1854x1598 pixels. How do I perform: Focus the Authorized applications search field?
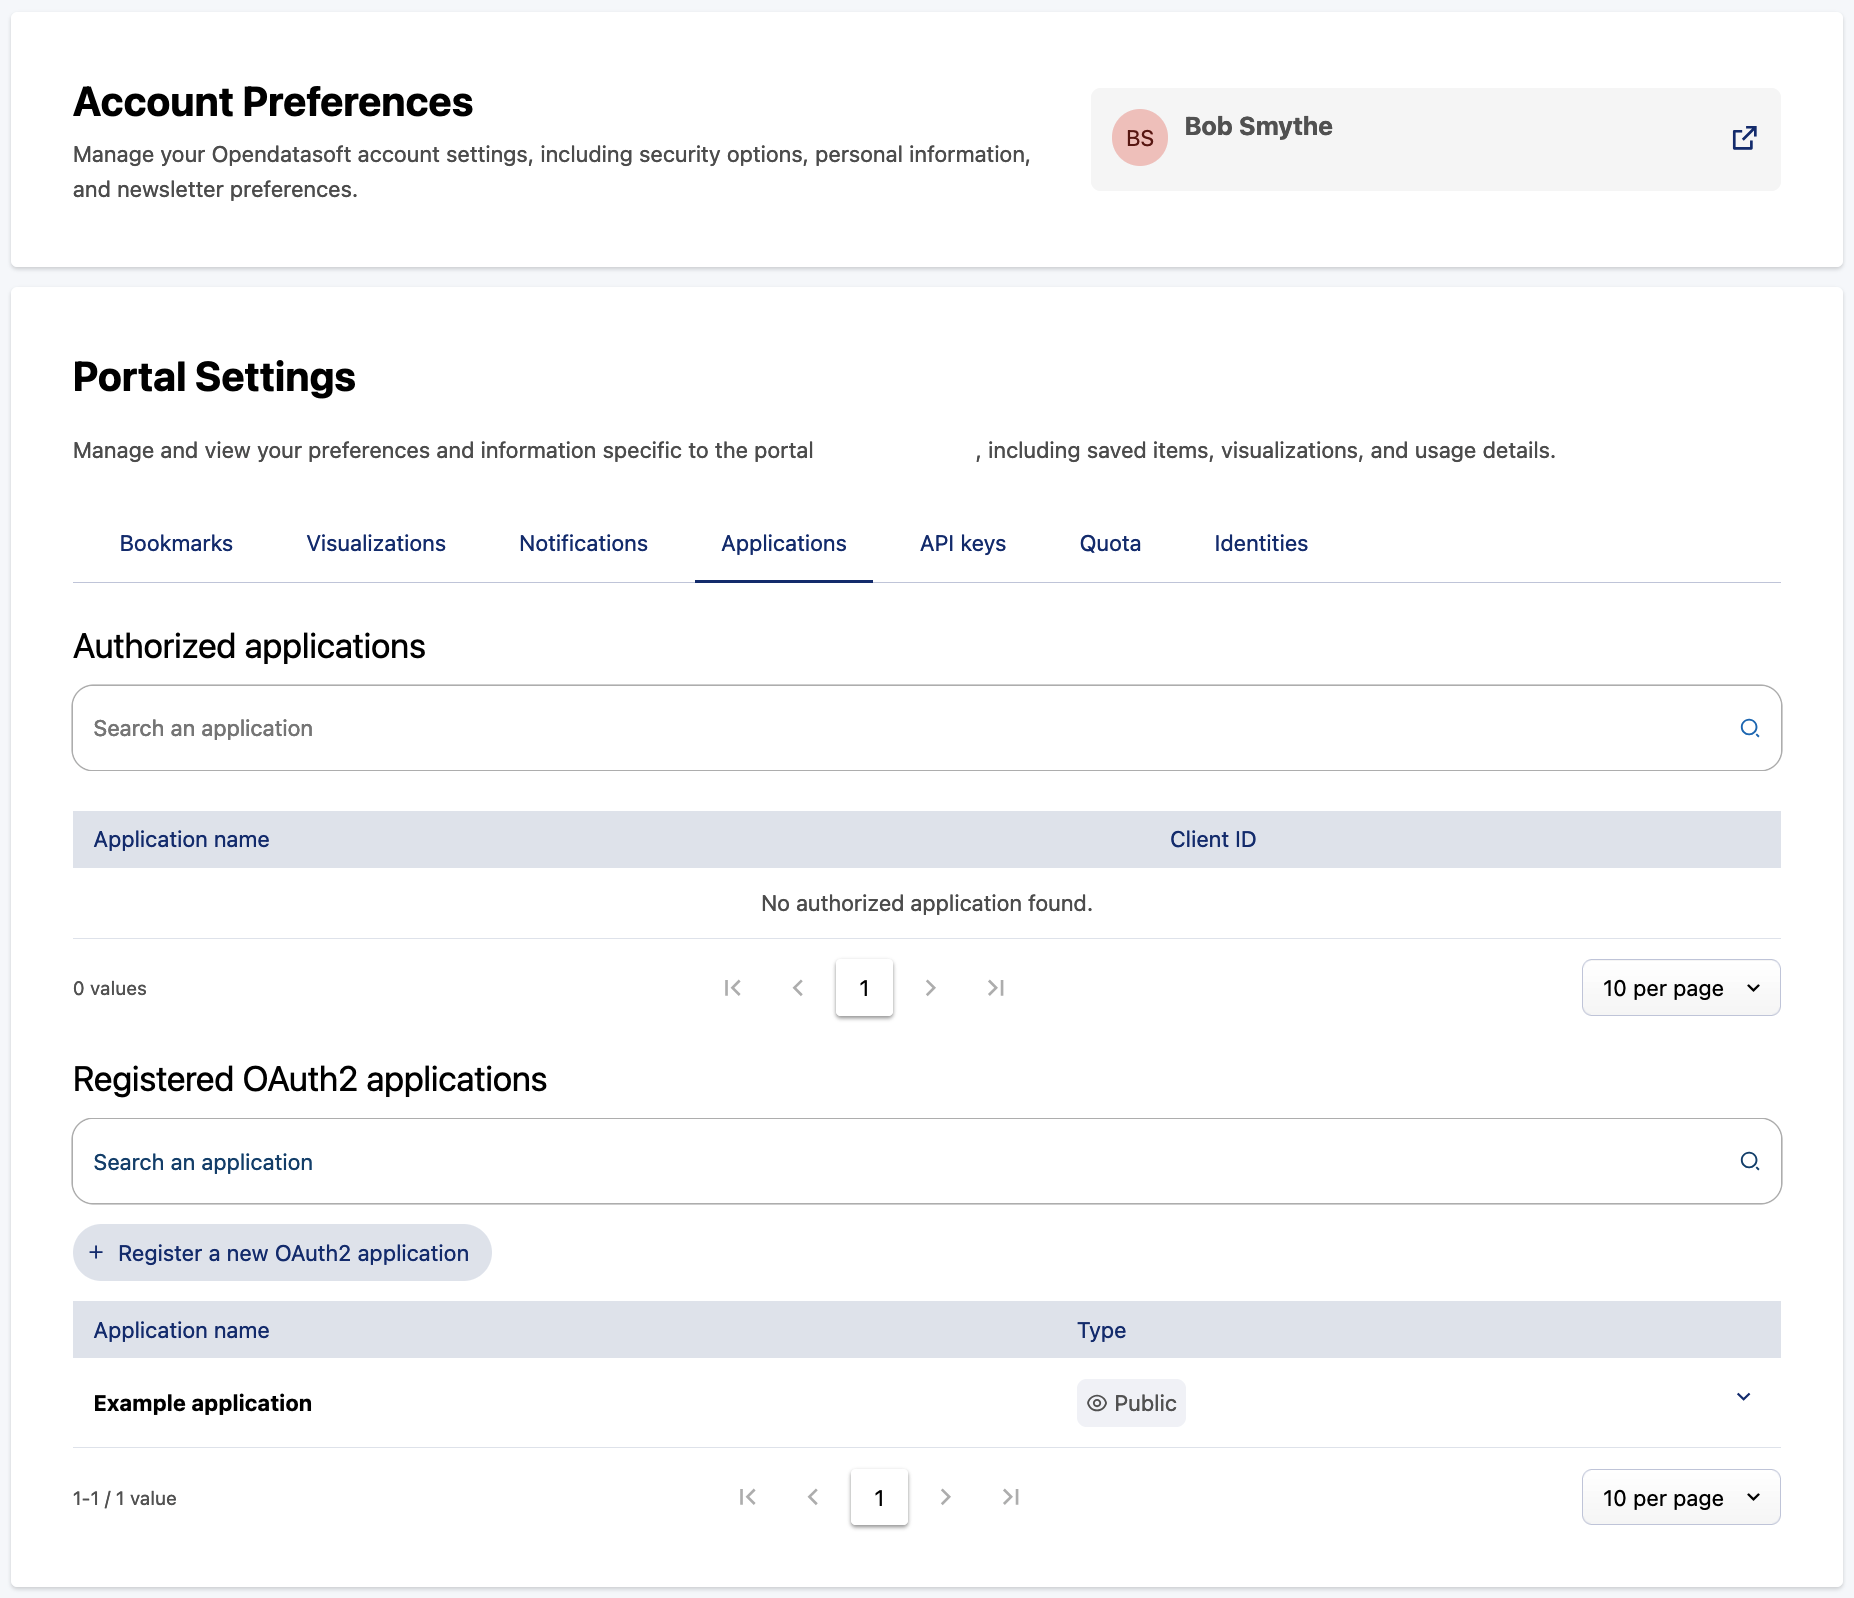pos(900,728)
